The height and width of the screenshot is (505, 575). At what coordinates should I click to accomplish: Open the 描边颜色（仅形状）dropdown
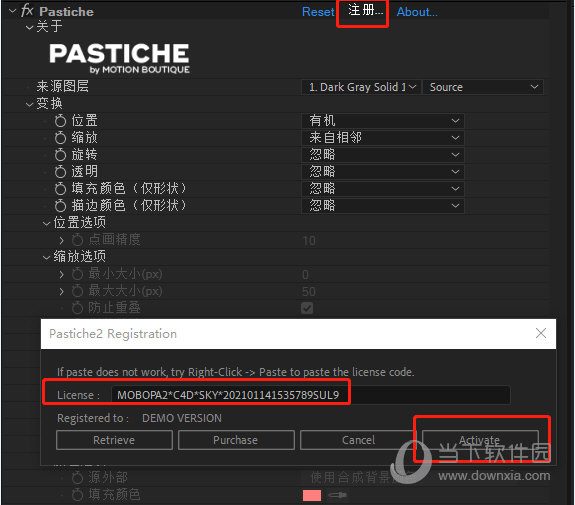(x=383, y=206)
